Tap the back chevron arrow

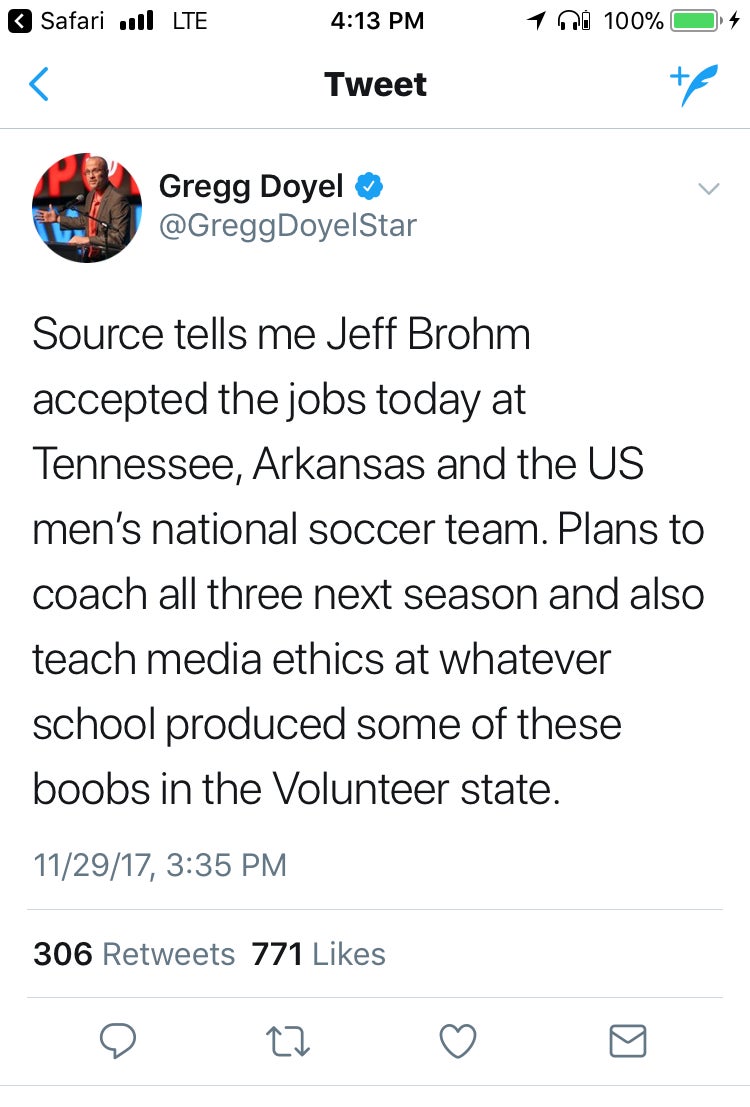point(39,85)
